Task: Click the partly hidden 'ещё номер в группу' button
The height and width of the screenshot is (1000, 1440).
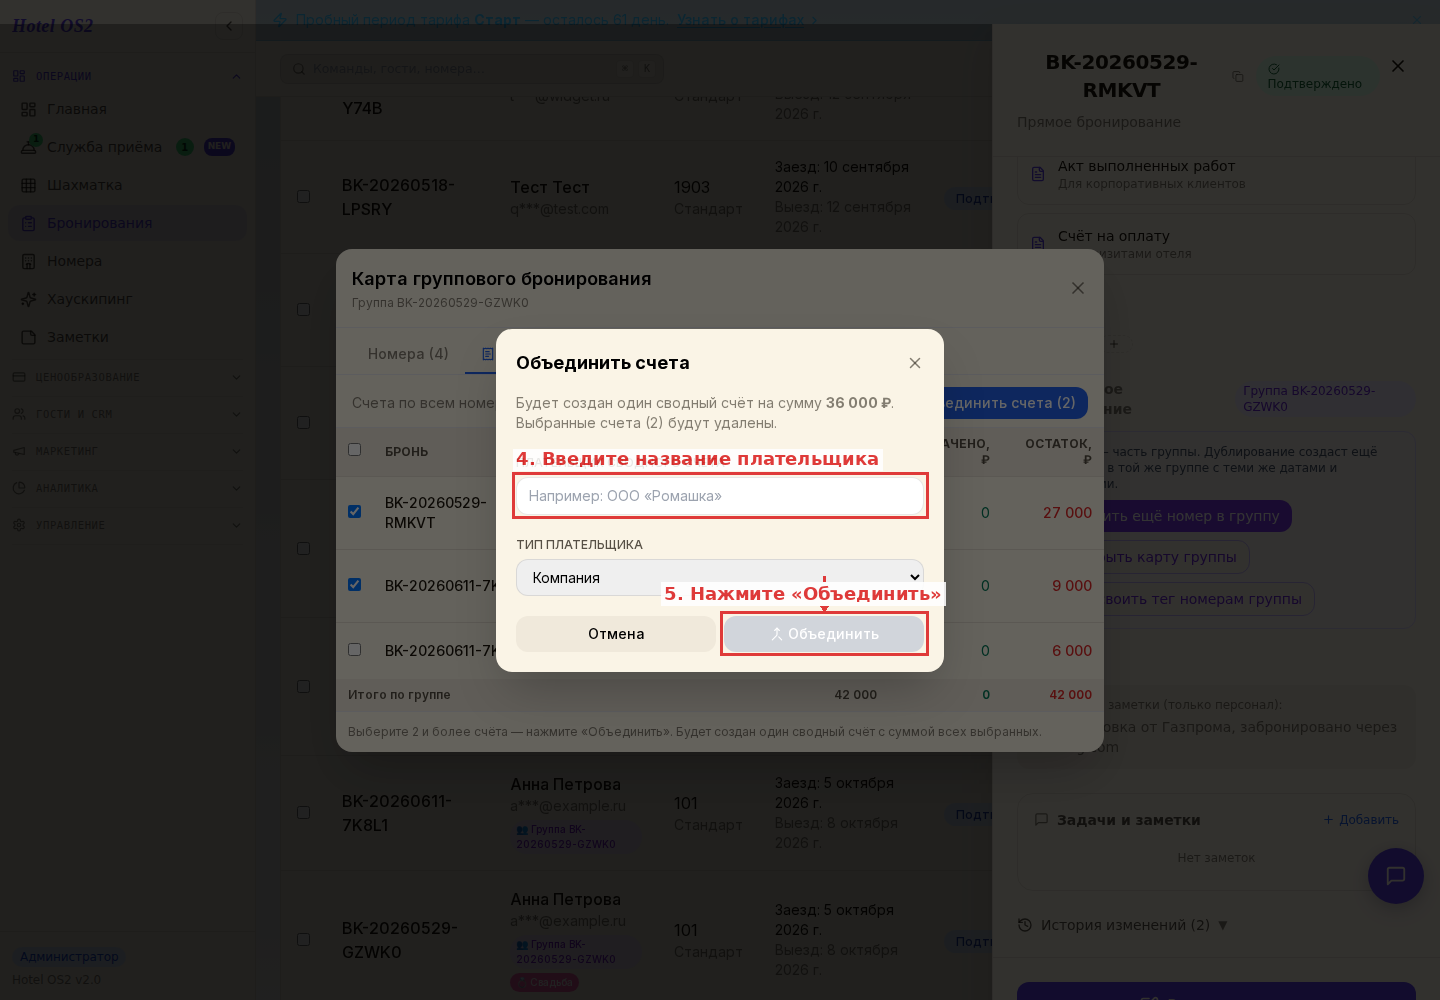Action: pos(1198,516)
